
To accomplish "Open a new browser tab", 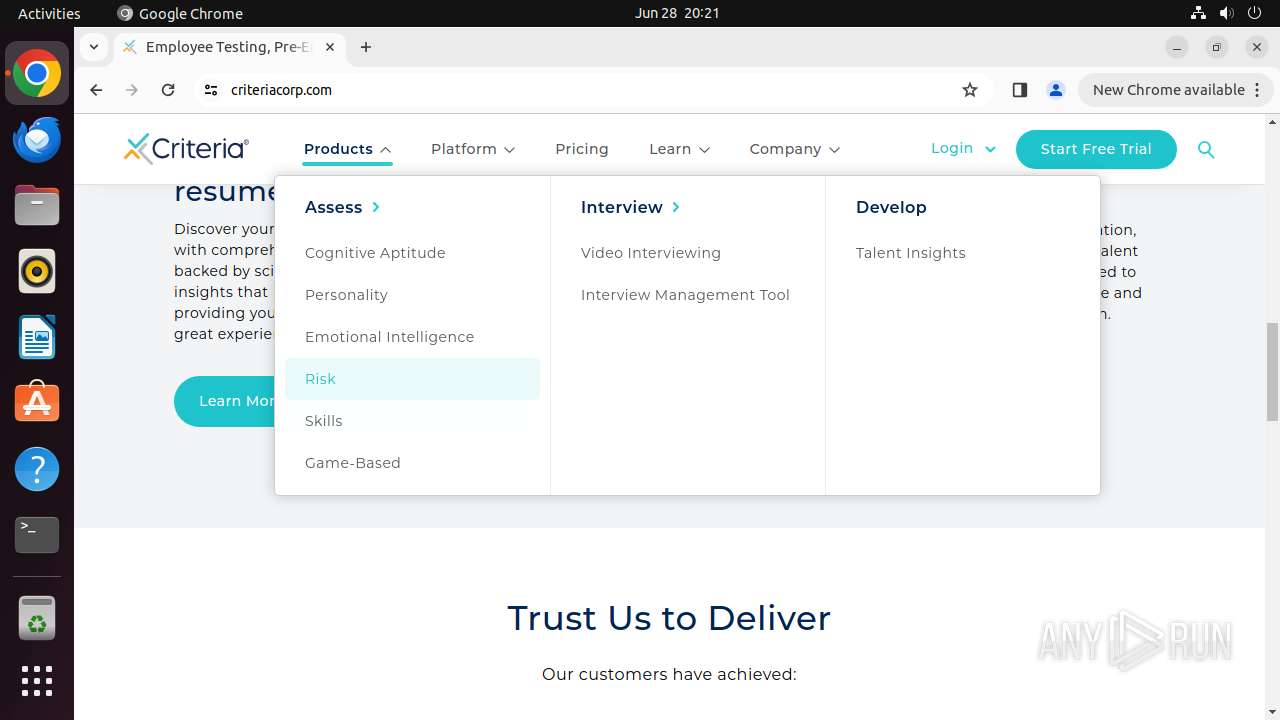I will click(366, 47).
